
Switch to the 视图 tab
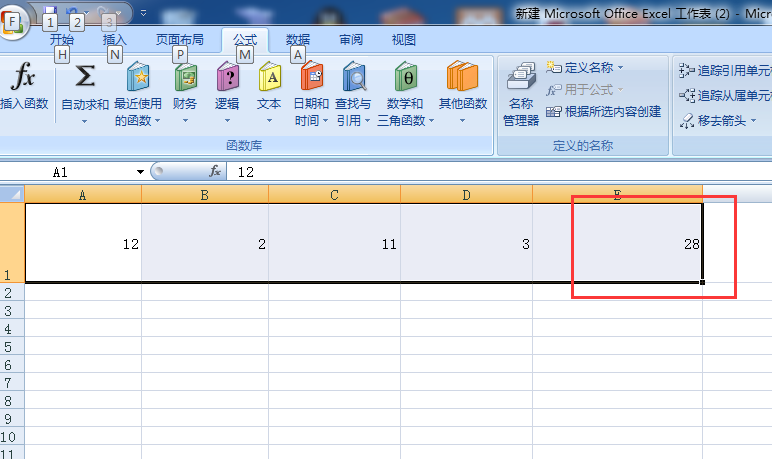point(404,39)
